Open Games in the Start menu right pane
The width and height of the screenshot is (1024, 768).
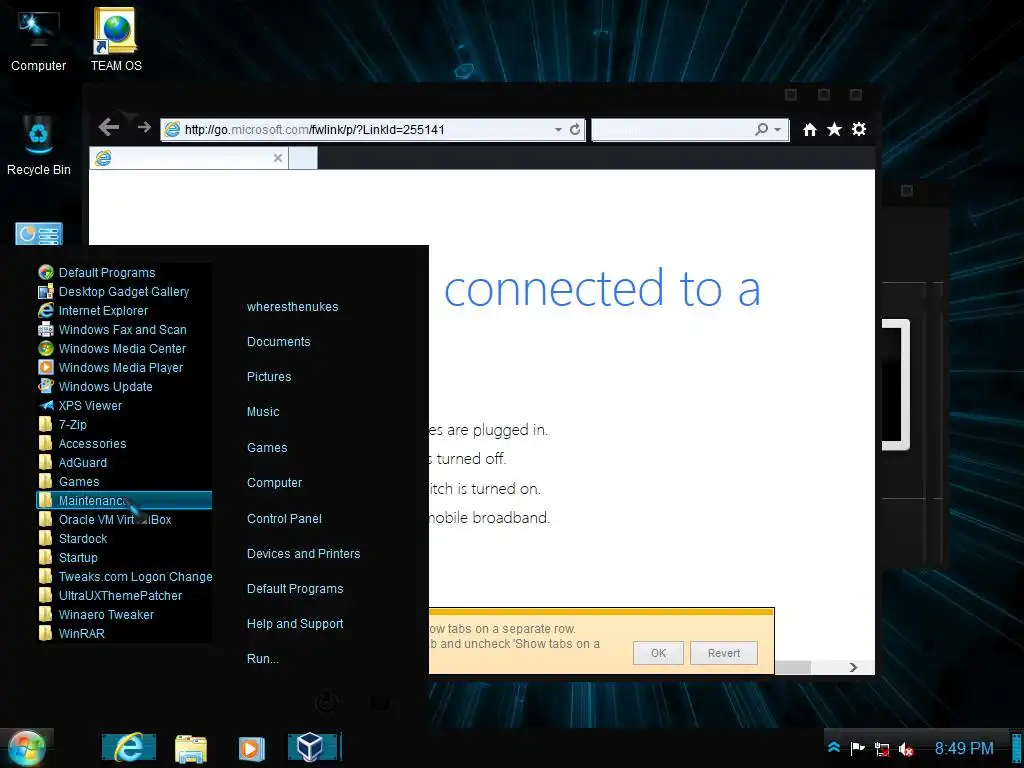[x=267, y=447]
